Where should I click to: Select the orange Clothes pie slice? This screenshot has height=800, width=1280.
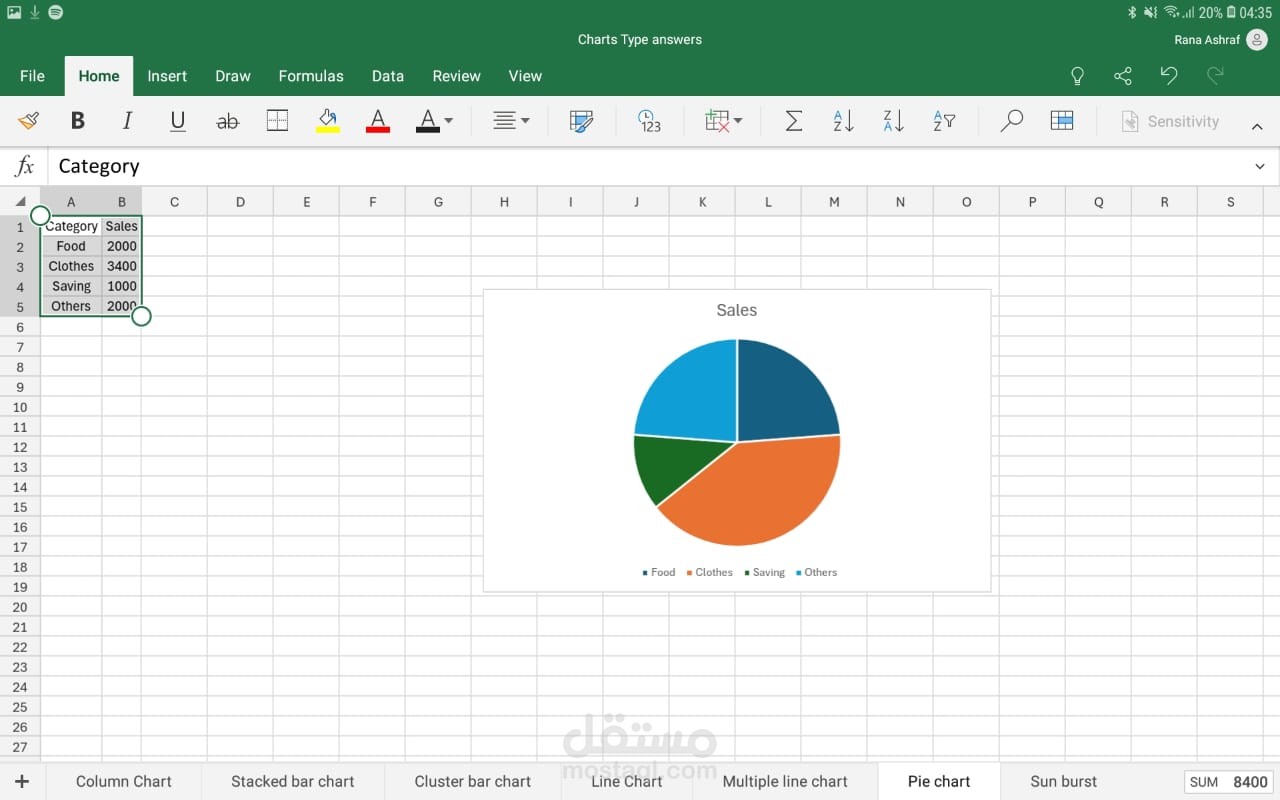760,490
